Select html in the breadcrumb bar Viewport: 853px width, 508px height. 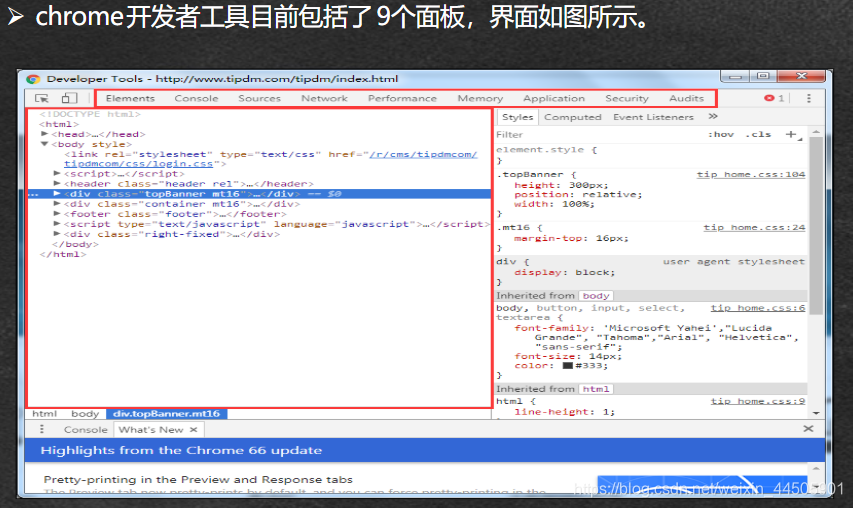(x=44, y=414)
